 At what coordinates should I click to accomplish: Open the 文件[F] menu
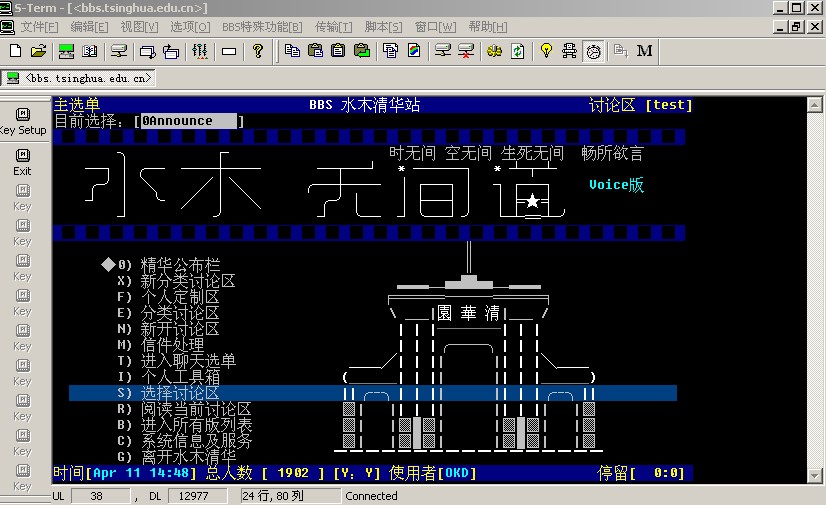coord(39,27)
